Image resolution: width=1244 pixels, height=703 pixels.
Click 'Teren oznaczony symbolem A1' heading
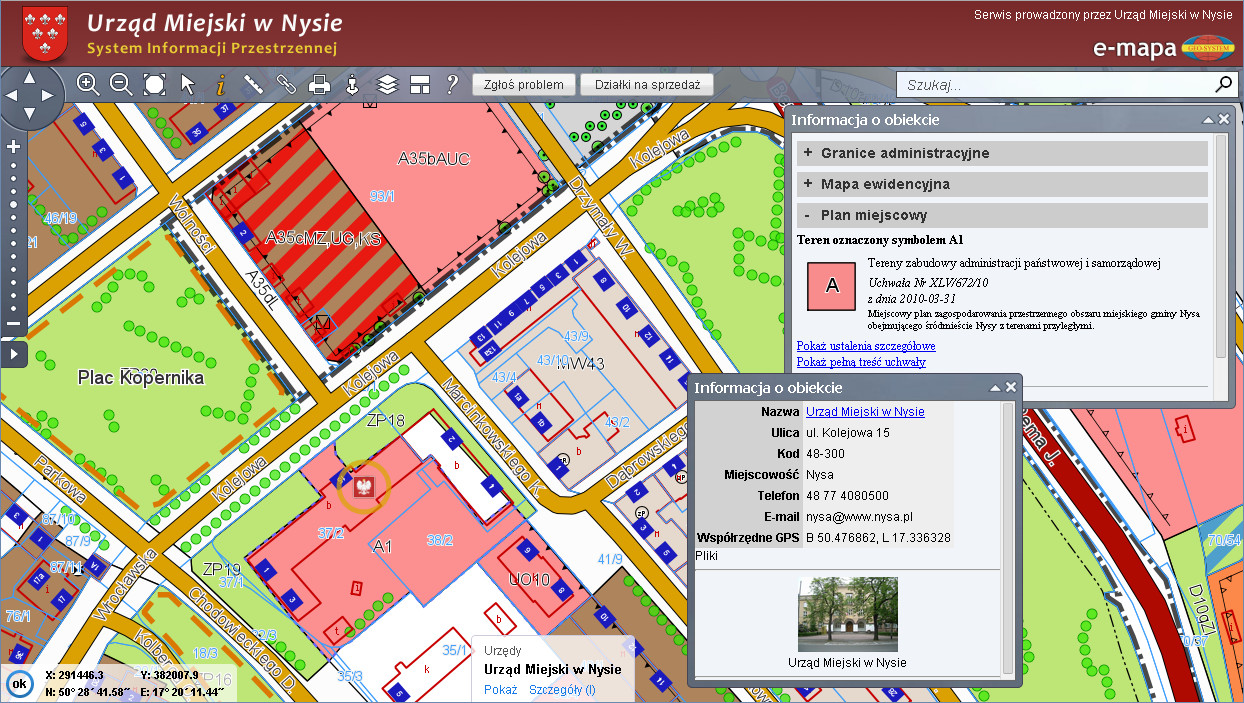coord(880,240)
